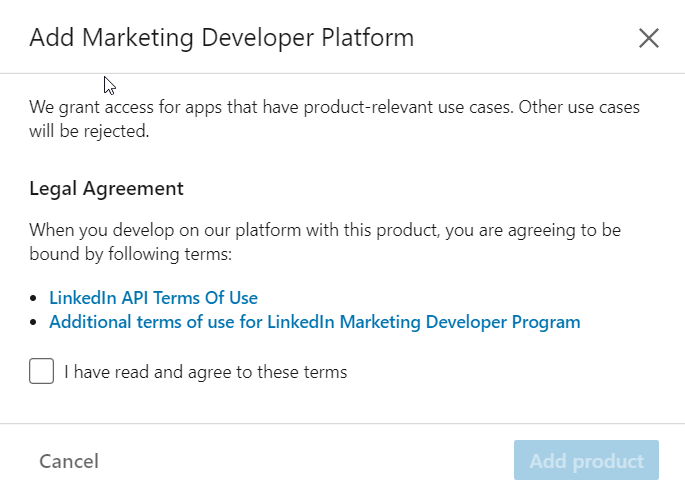The height and width of the screenshot is (493, 685).
Task: Select the 'Legal Agreement' heading text
Action: point(107,189)
